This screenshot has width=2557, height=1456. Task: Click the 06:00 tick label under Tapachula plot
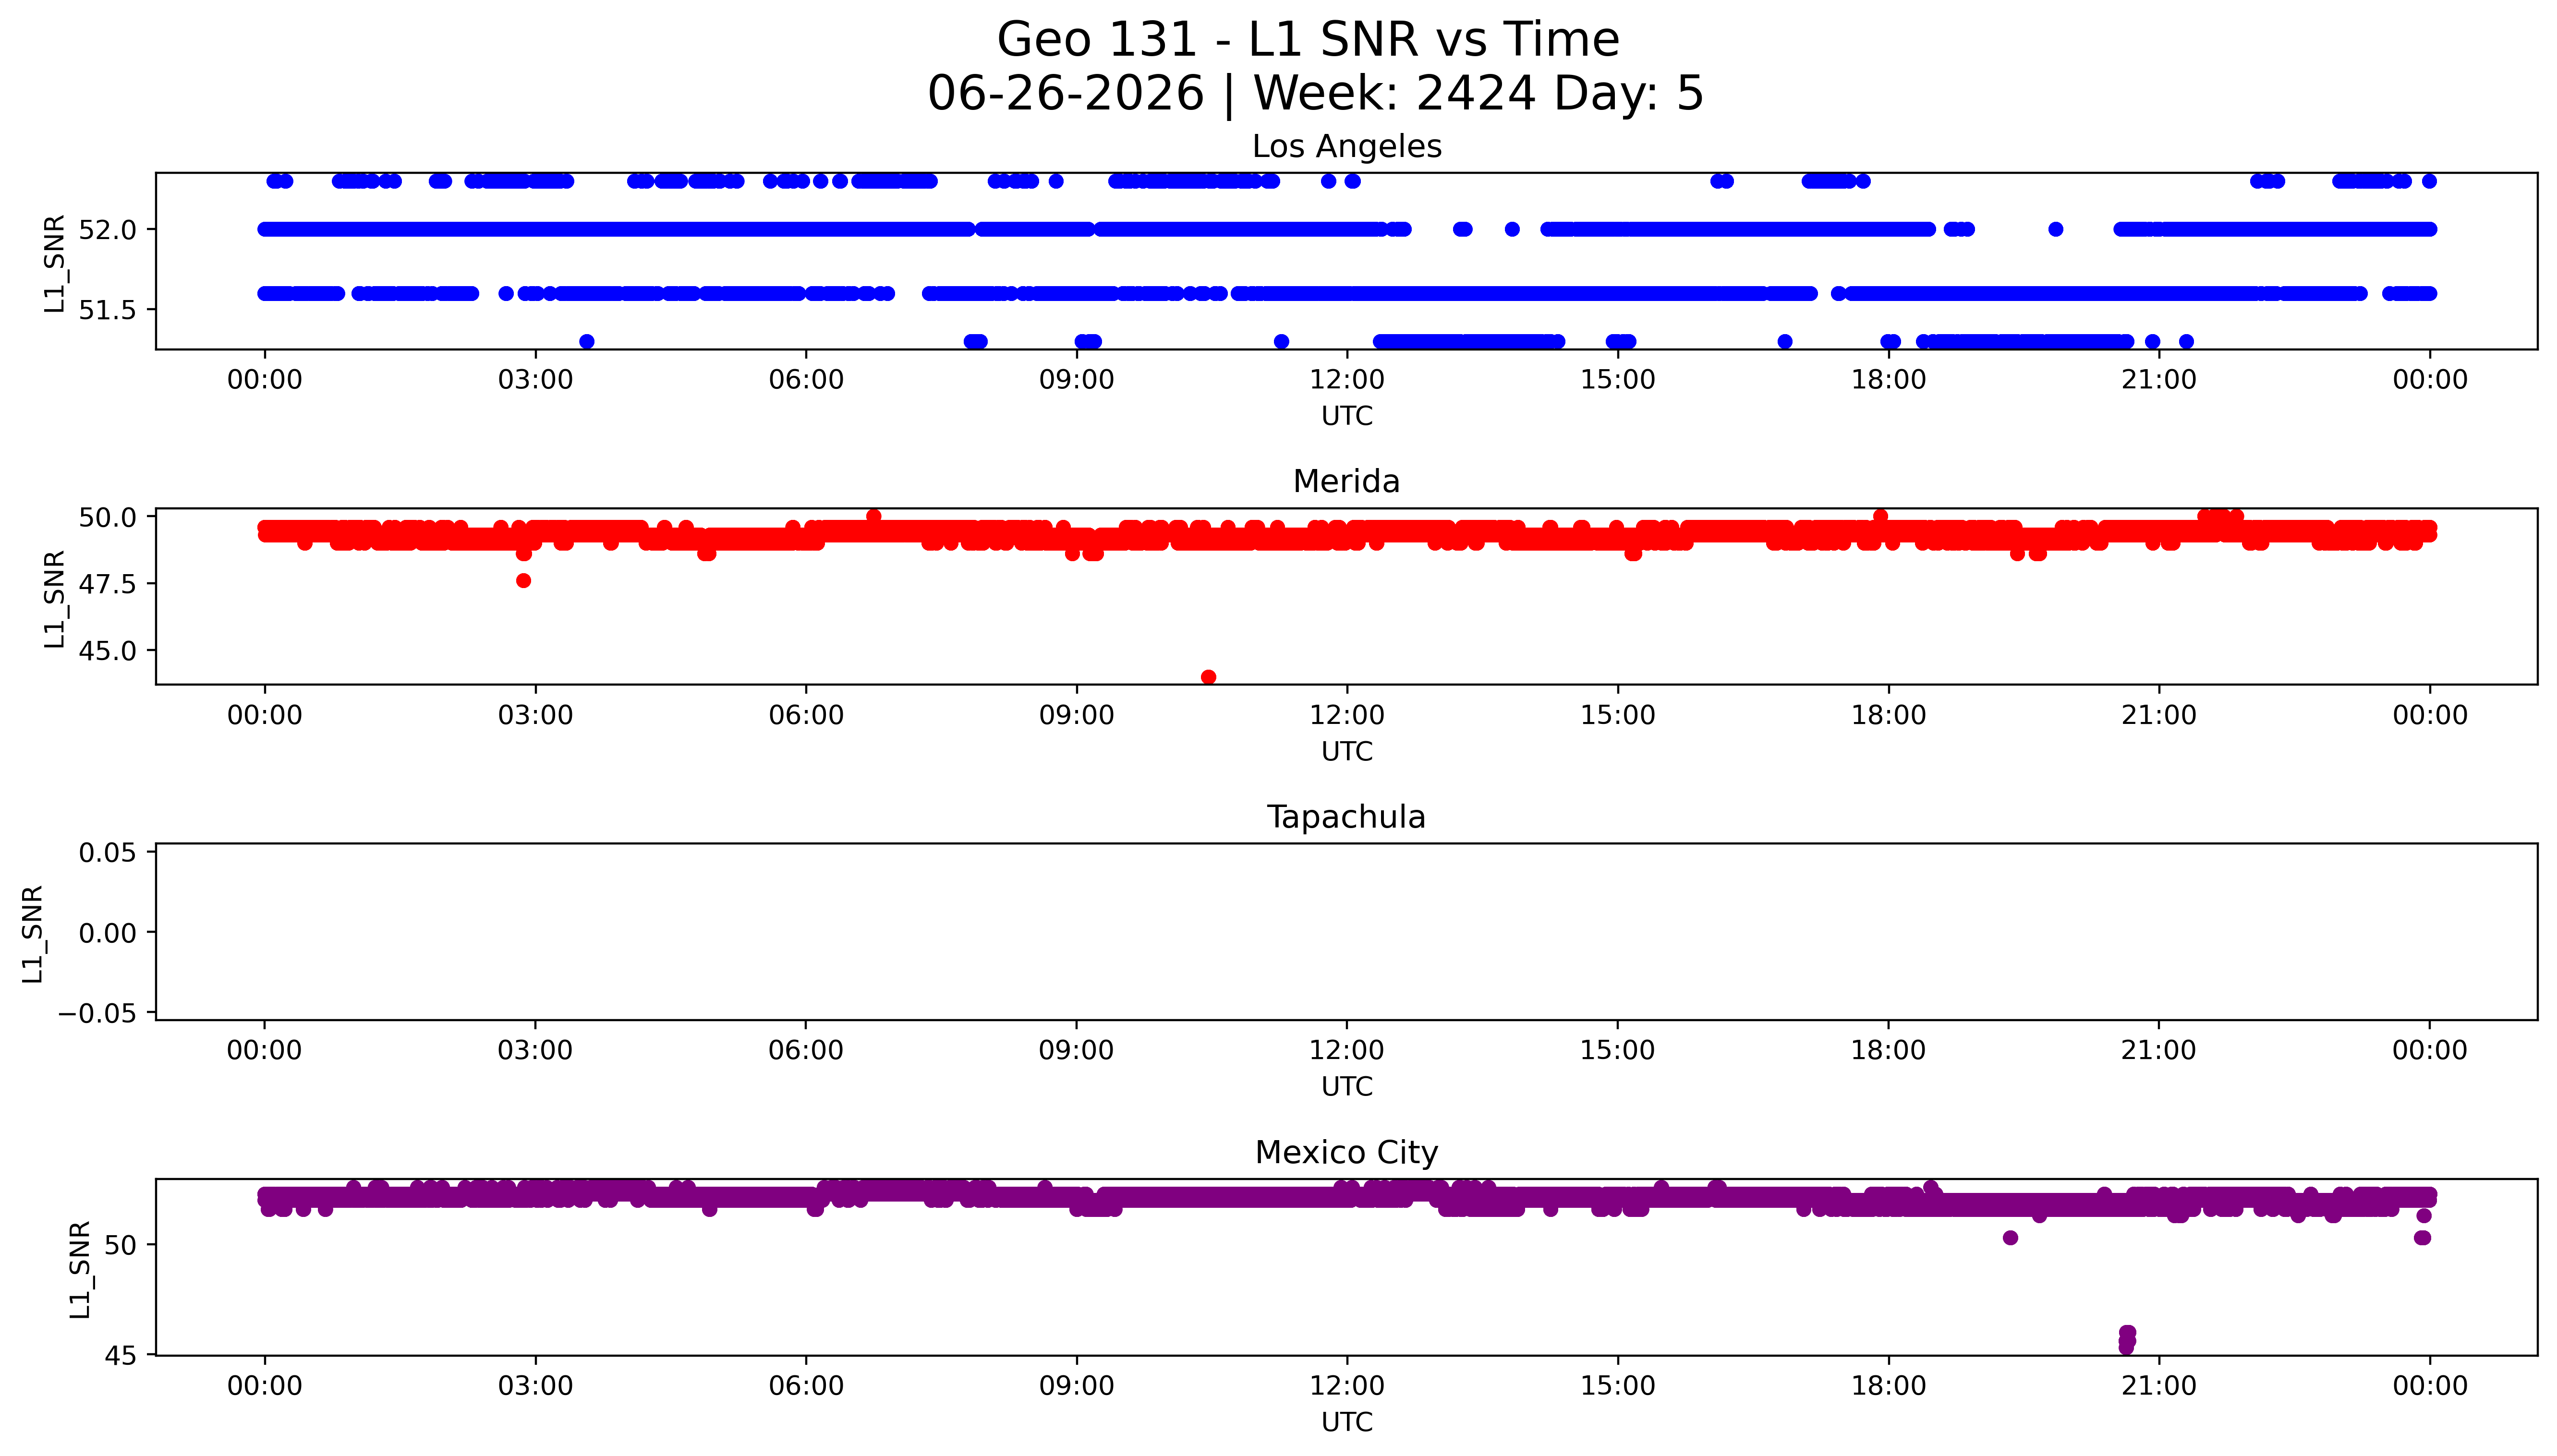coord(806,1051)
